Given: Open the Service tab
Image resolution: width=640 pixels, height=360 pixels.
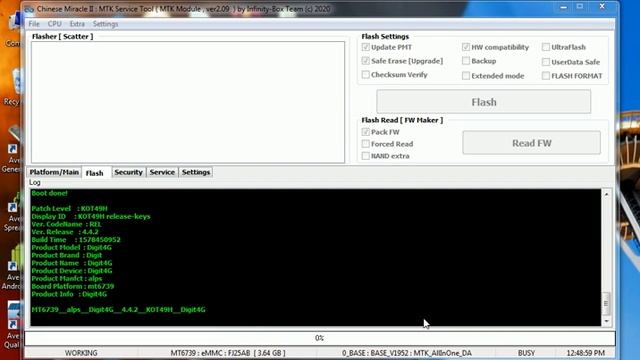Looking at the screenshot, I should pyautogui.click(x=162, y=172).
